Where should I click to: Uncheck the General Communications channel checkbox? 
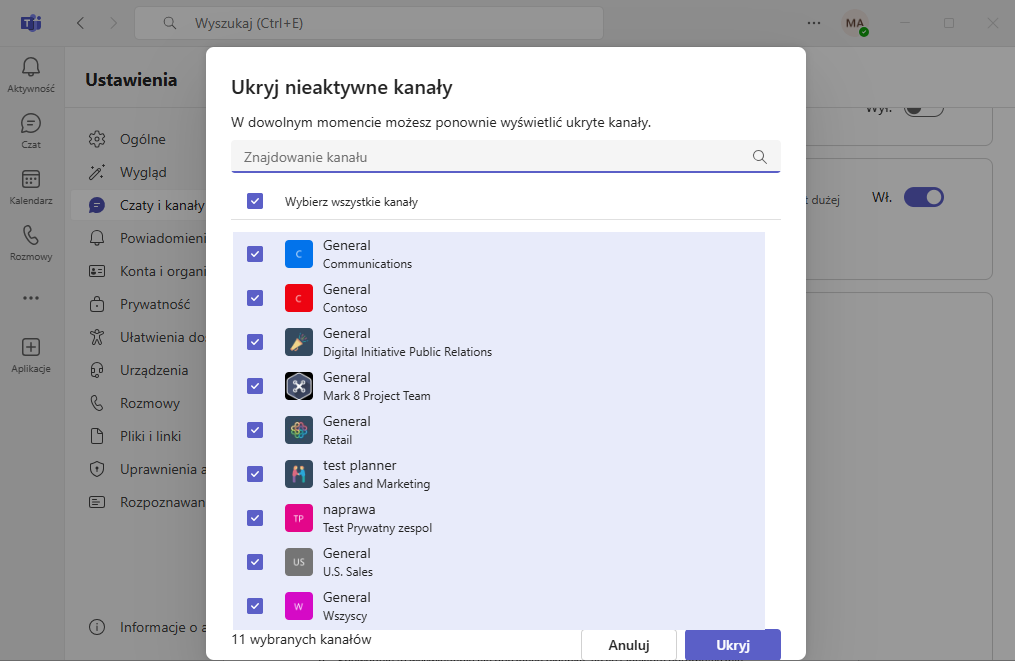[255, 254]
